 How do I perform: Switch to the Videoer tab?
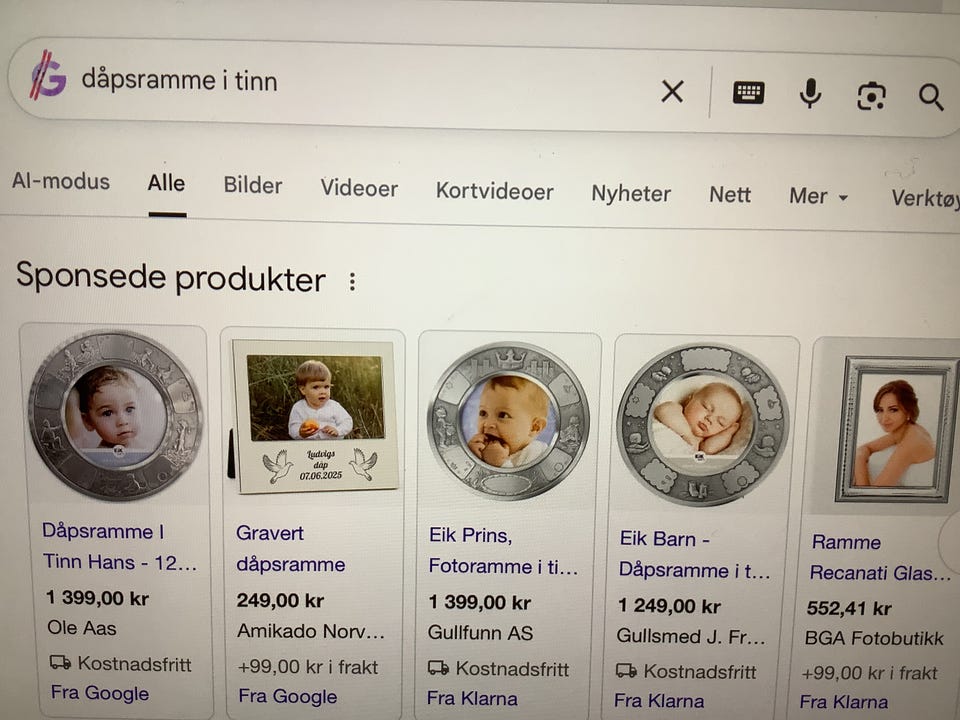(x=359, y=188)
